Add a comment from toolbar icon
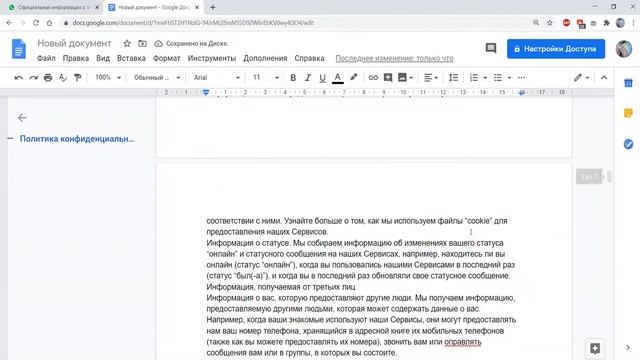640x360 pixels. [x=388, y=78]
